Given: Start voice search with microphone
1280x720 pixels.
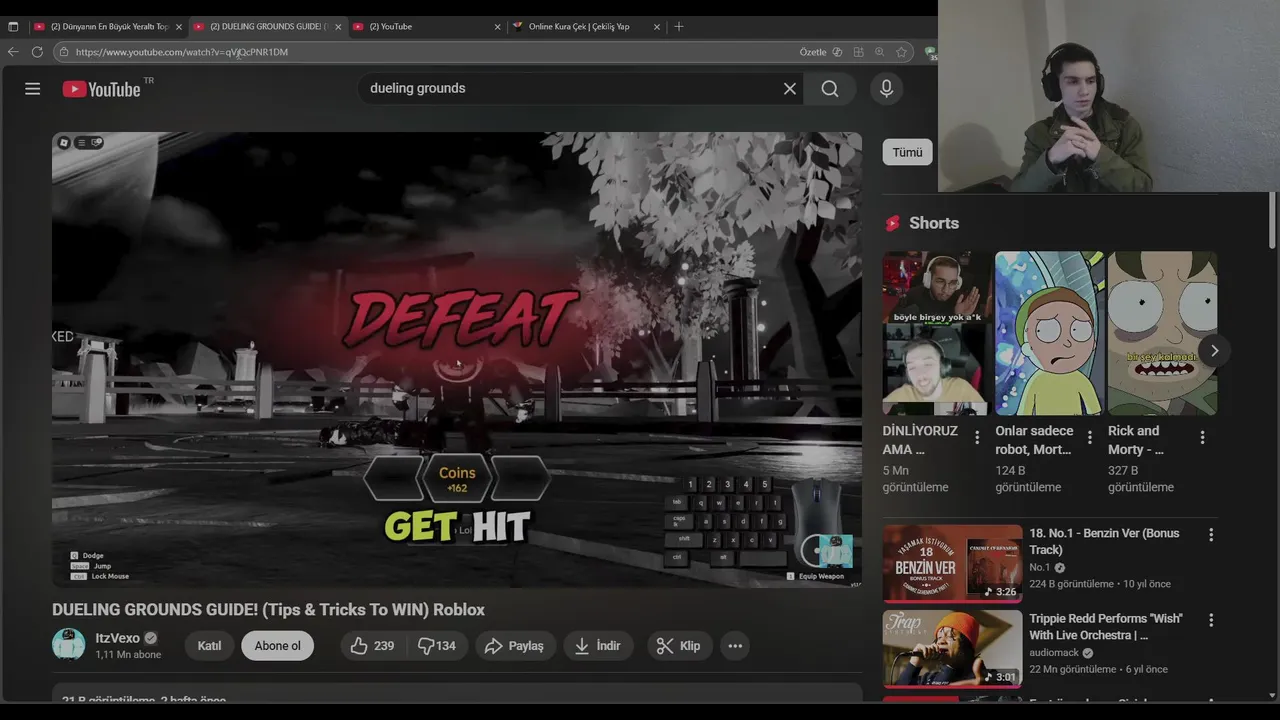Looking at the screenshot, I should click(886, 89).
